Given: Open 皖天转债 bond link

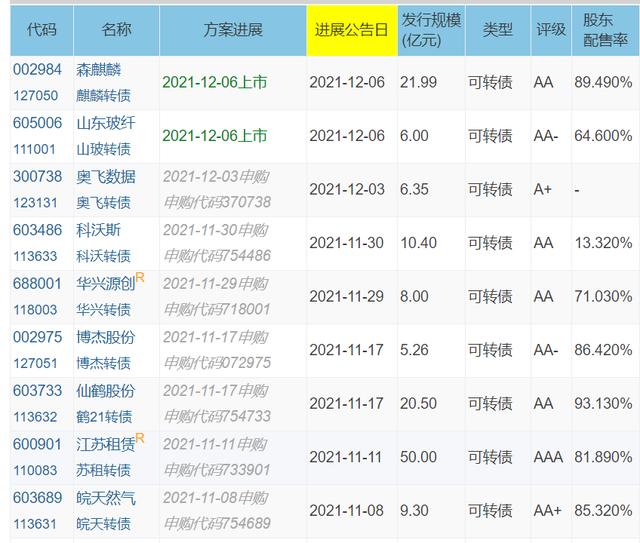Looking at the screenshot, I should click(103, 523).
